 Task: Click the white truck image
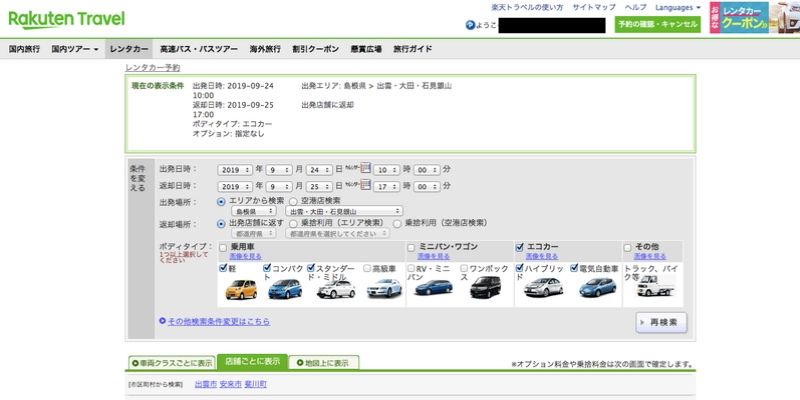[x=655, y=286]
